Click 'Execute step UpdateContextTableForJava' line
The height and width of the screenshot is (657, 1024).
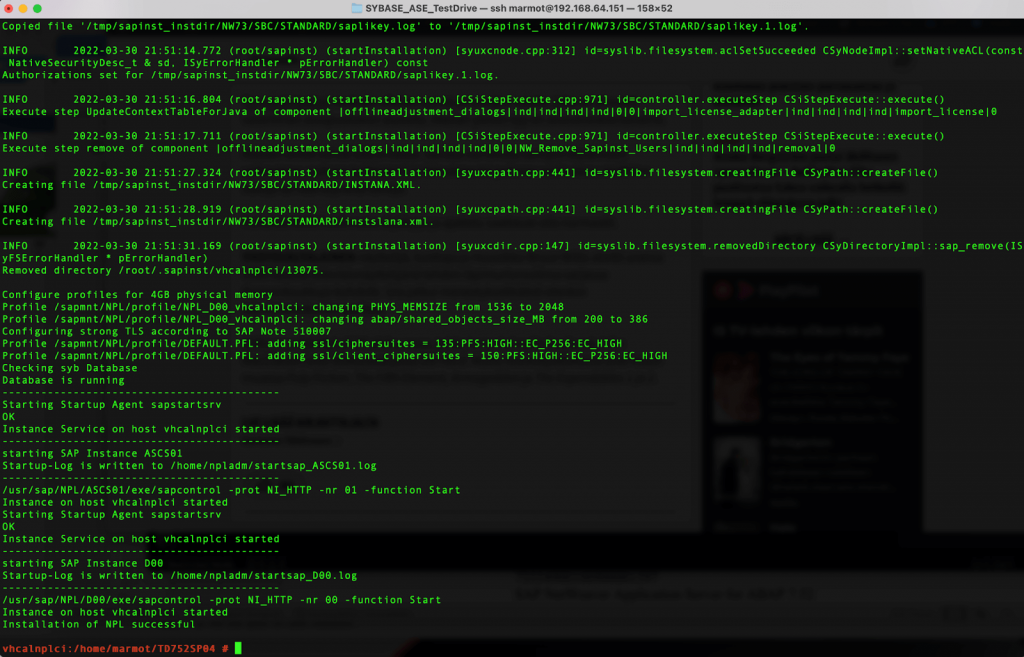(500, 112)
